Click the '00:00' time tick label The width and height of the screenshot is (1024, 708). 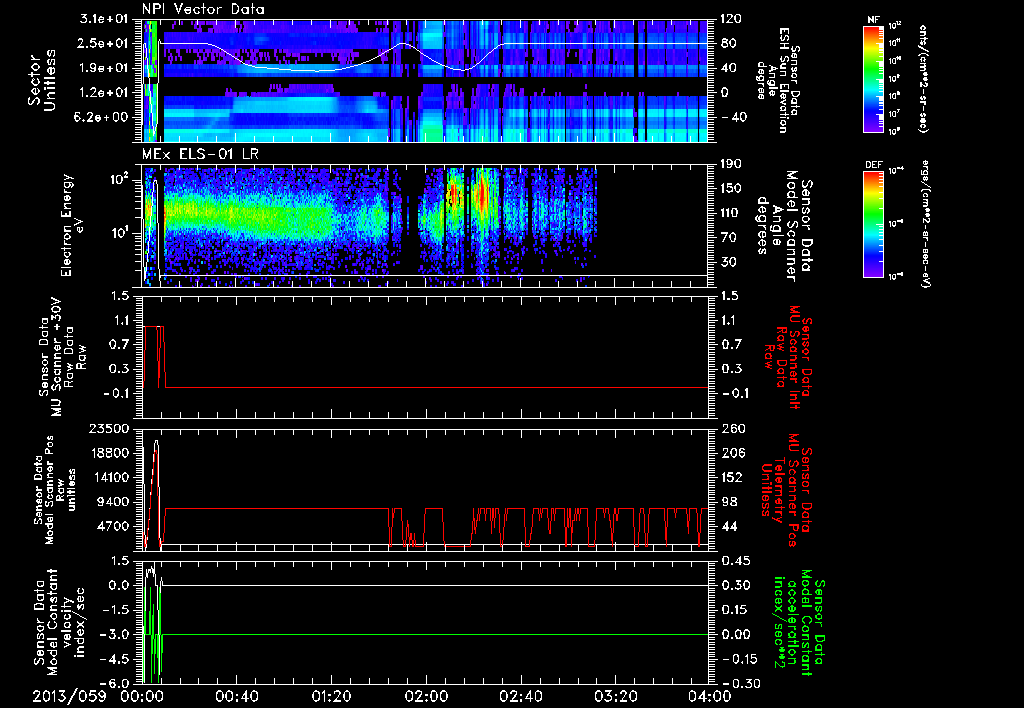140,696
